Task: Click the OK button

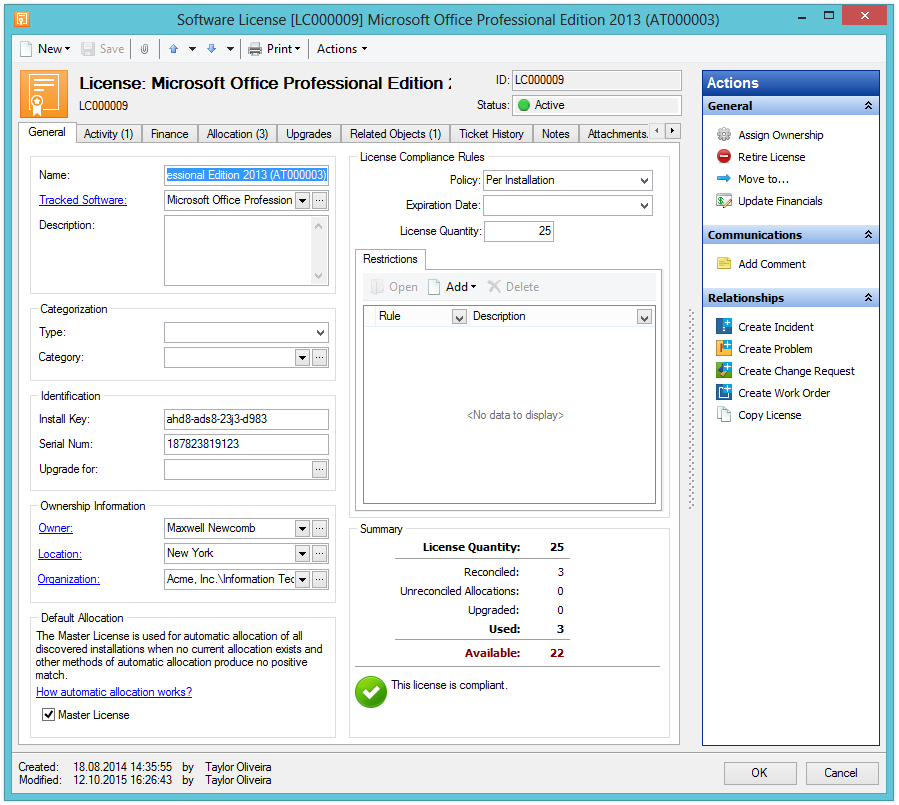Action: click(760, 773)
